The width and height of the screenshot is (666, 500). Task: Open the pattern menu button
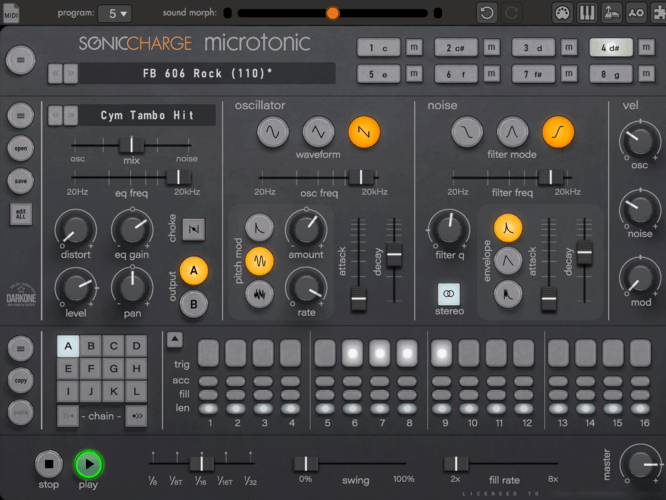click(20, 349)
